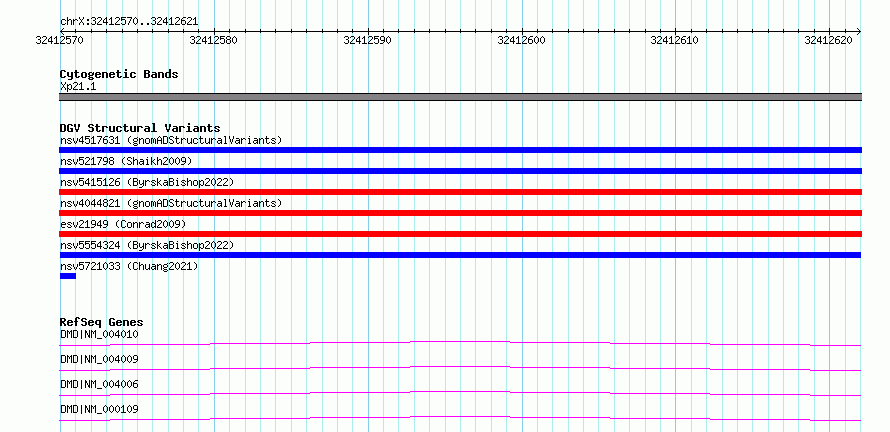This screenshot has height=432, width=890.
Task: Select ruler position 32412610
Action: coord(675,40)
